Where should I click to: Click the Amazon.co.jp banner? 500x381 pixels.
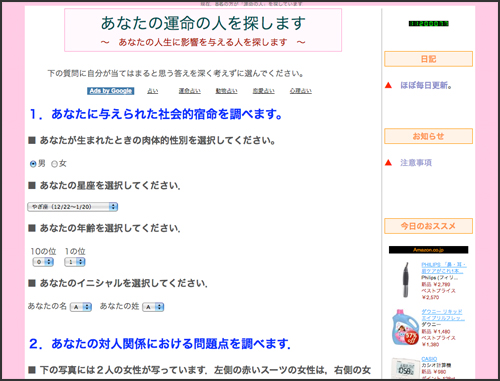(428, 250)
